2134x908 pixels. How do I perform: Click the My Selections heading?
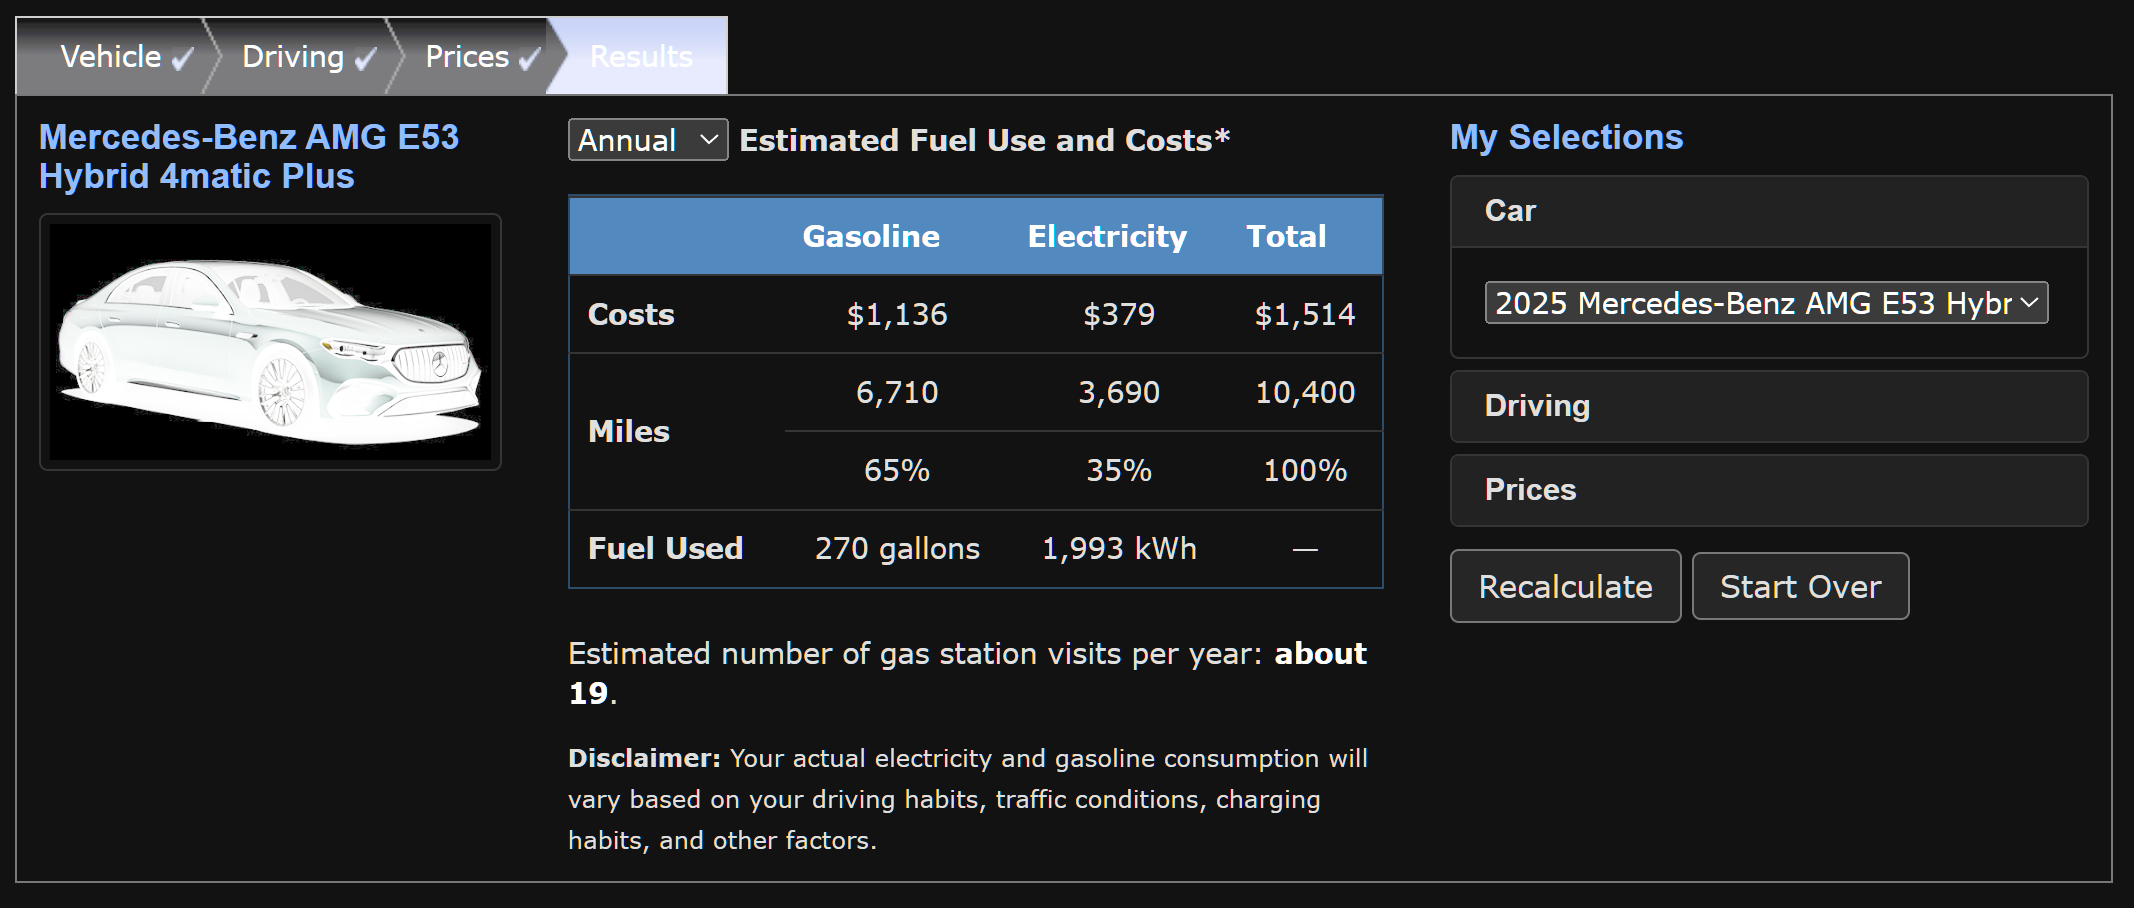(1566, 137)
